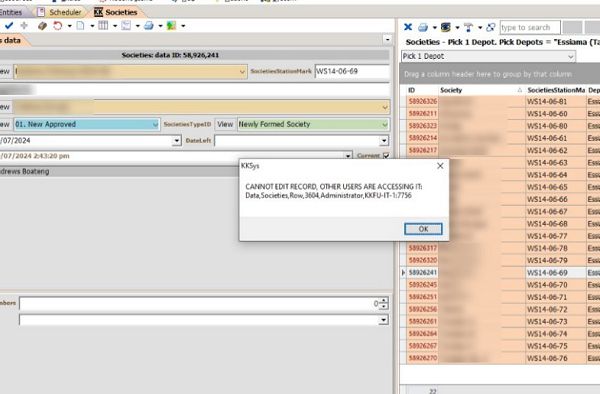Click the type to search field
Image resolution: width=600 pixels, height=394 pixels.
coord(530,28)
